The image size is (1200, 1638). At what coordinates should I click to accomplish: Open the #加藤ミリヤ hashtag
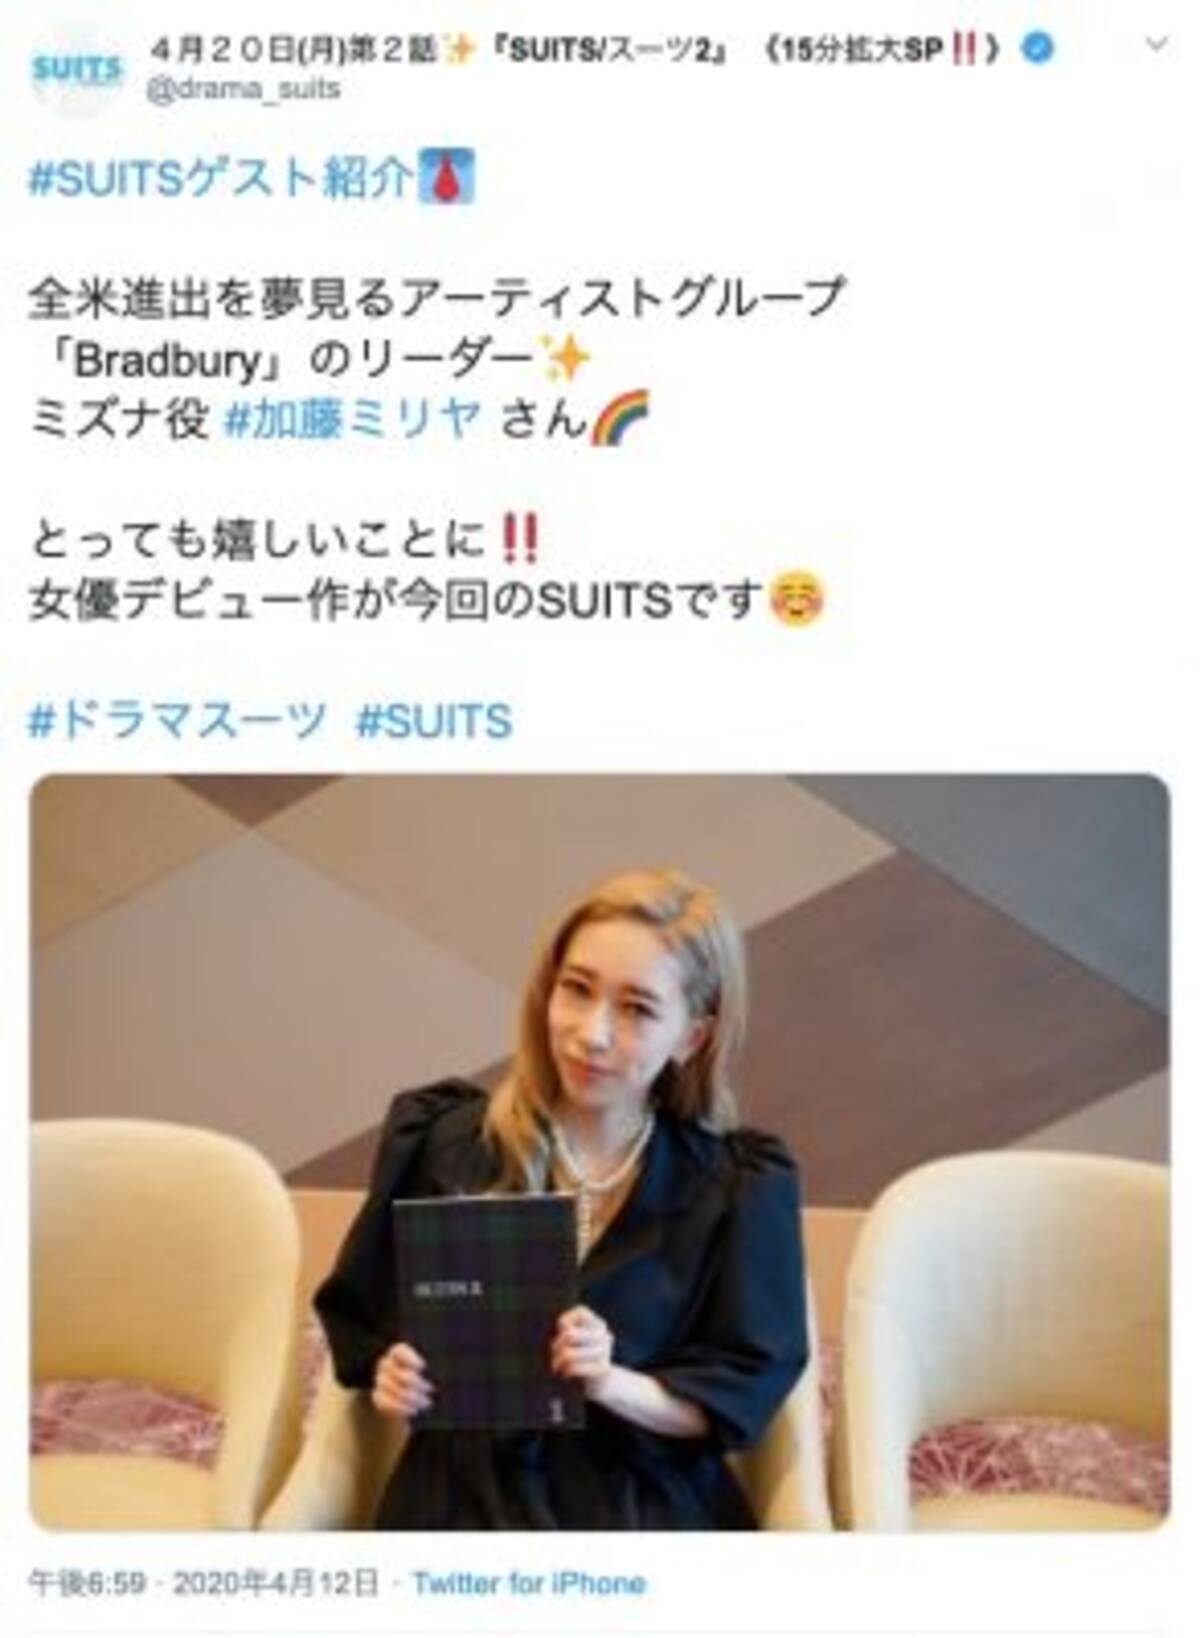[355, 421]
